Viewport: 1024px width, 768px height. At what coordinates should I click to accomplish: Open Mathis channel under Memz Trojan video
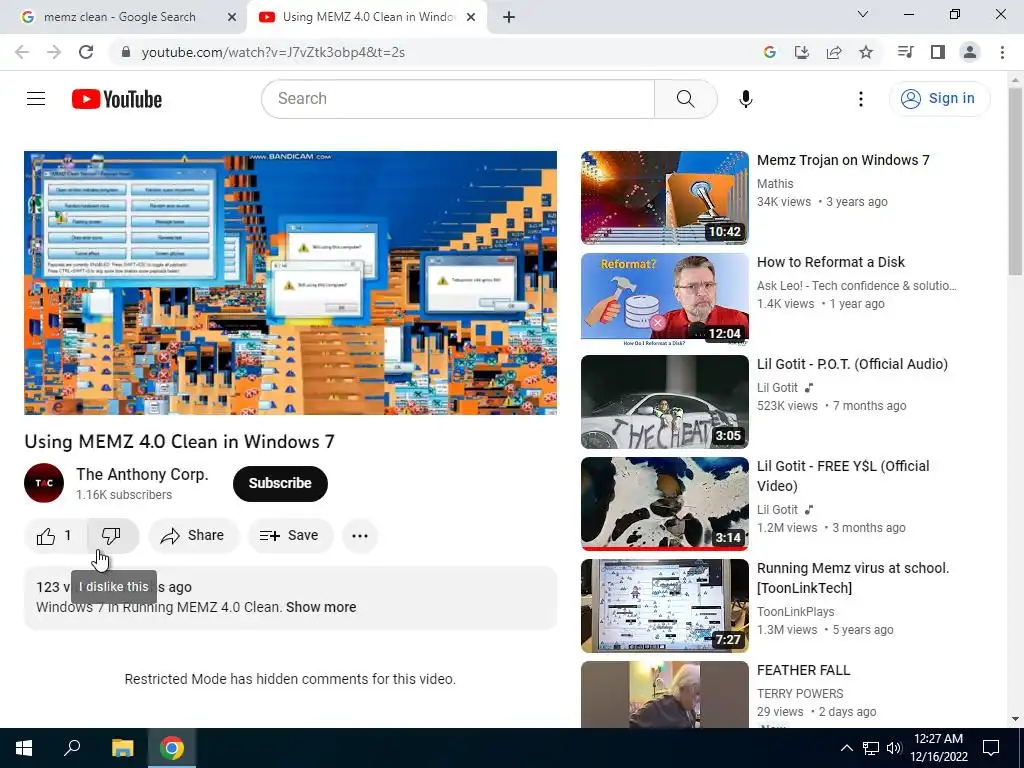tap(775, 184)
